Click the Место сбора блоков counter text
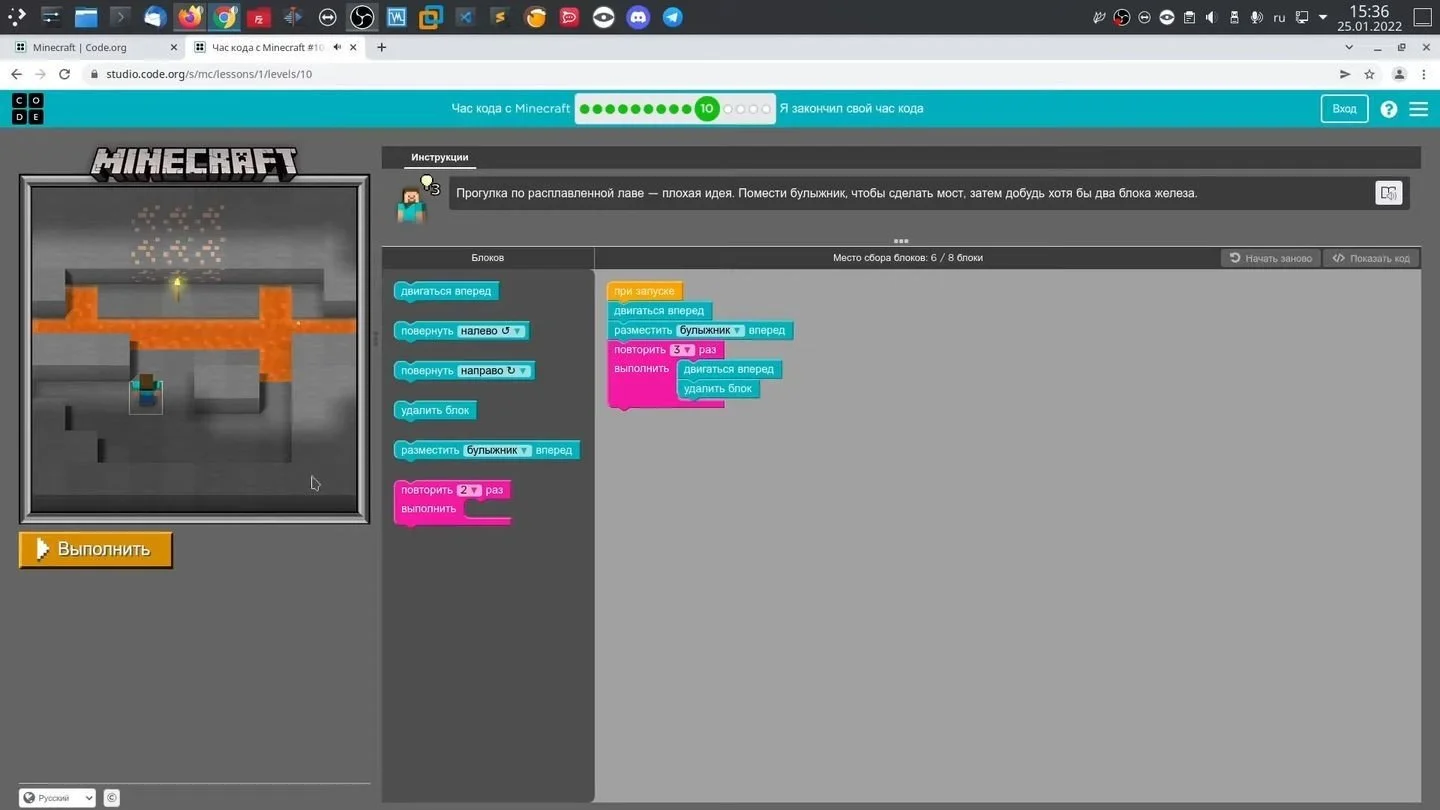1440x810 pixels. (x=908, y=258)
